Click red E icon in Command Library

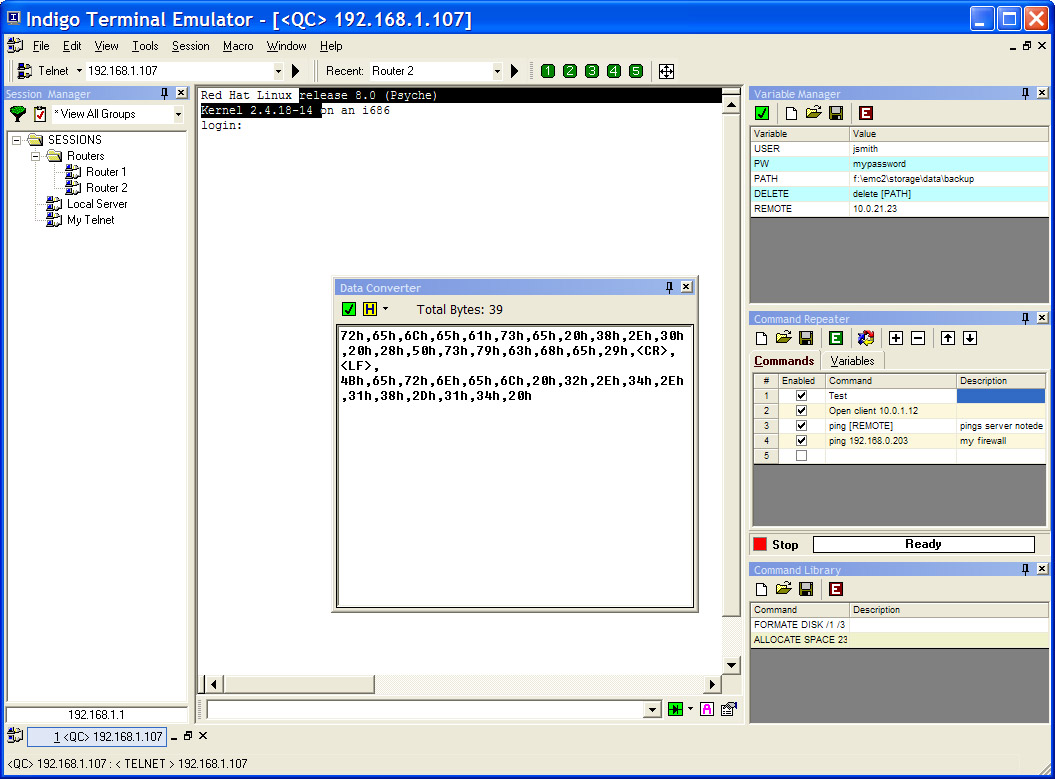point(836,589)
